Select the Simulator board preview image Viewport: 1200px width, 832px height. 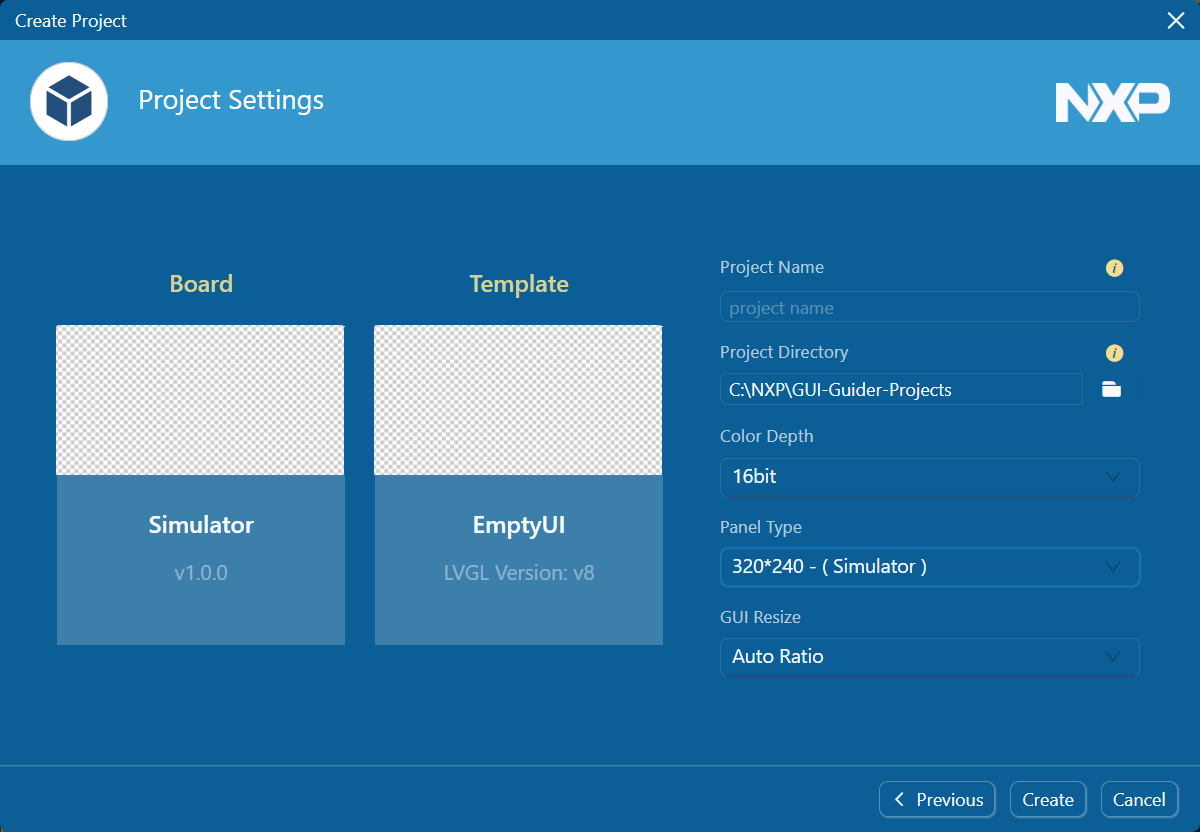[x=200, y=400]
